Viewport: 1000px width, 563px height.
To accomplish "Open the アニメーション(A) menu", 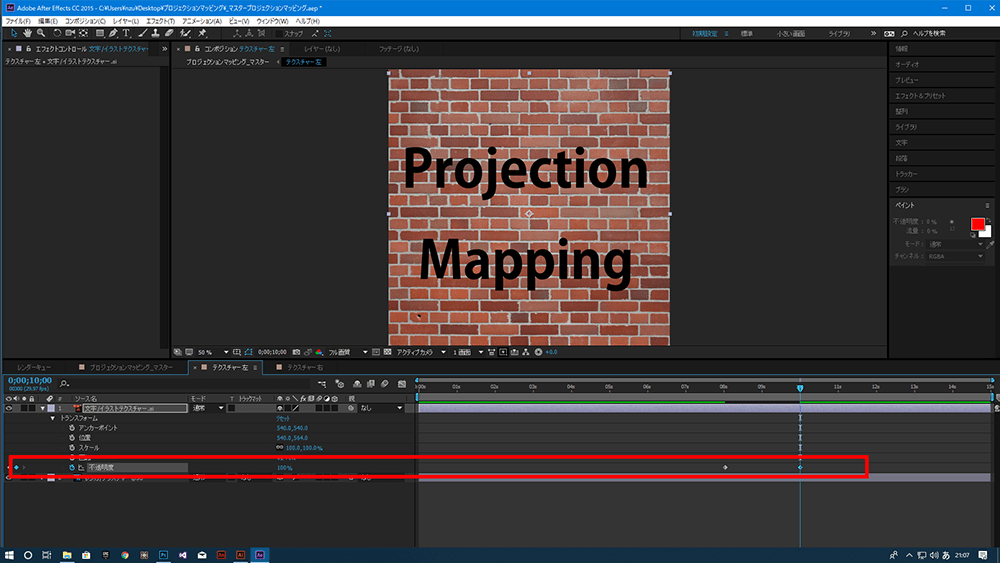I will point(202,21).
